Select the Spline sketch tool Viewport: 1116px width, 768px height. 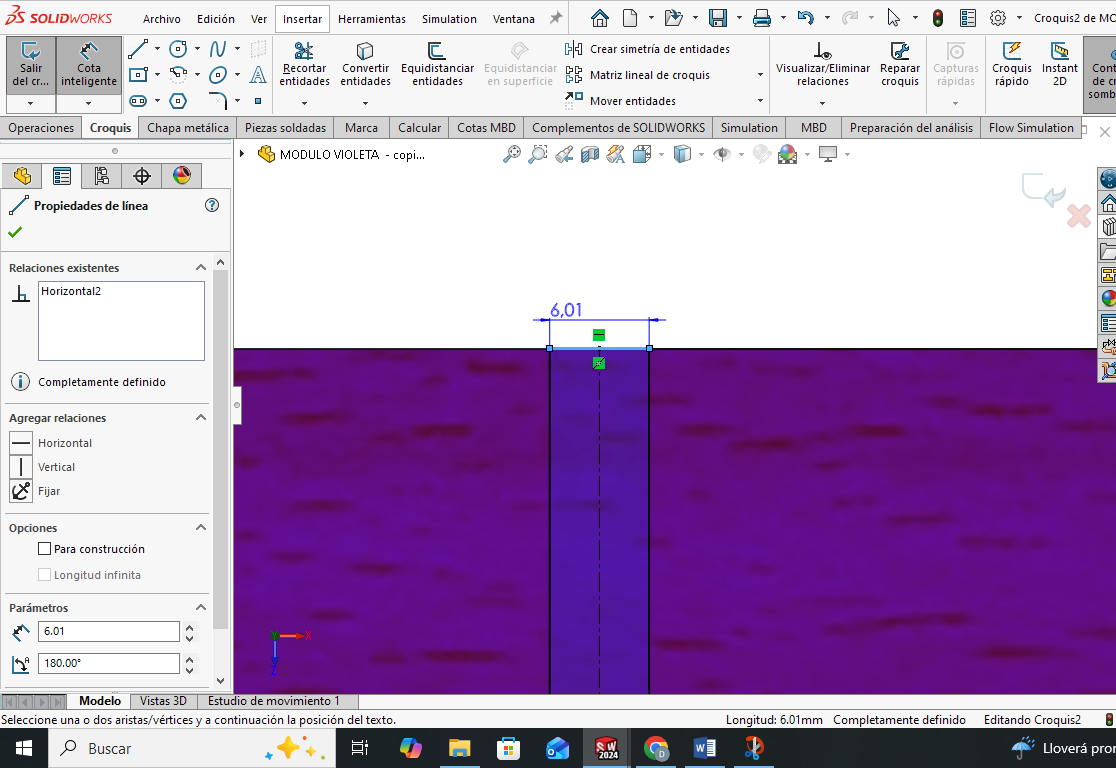point(218,49)
